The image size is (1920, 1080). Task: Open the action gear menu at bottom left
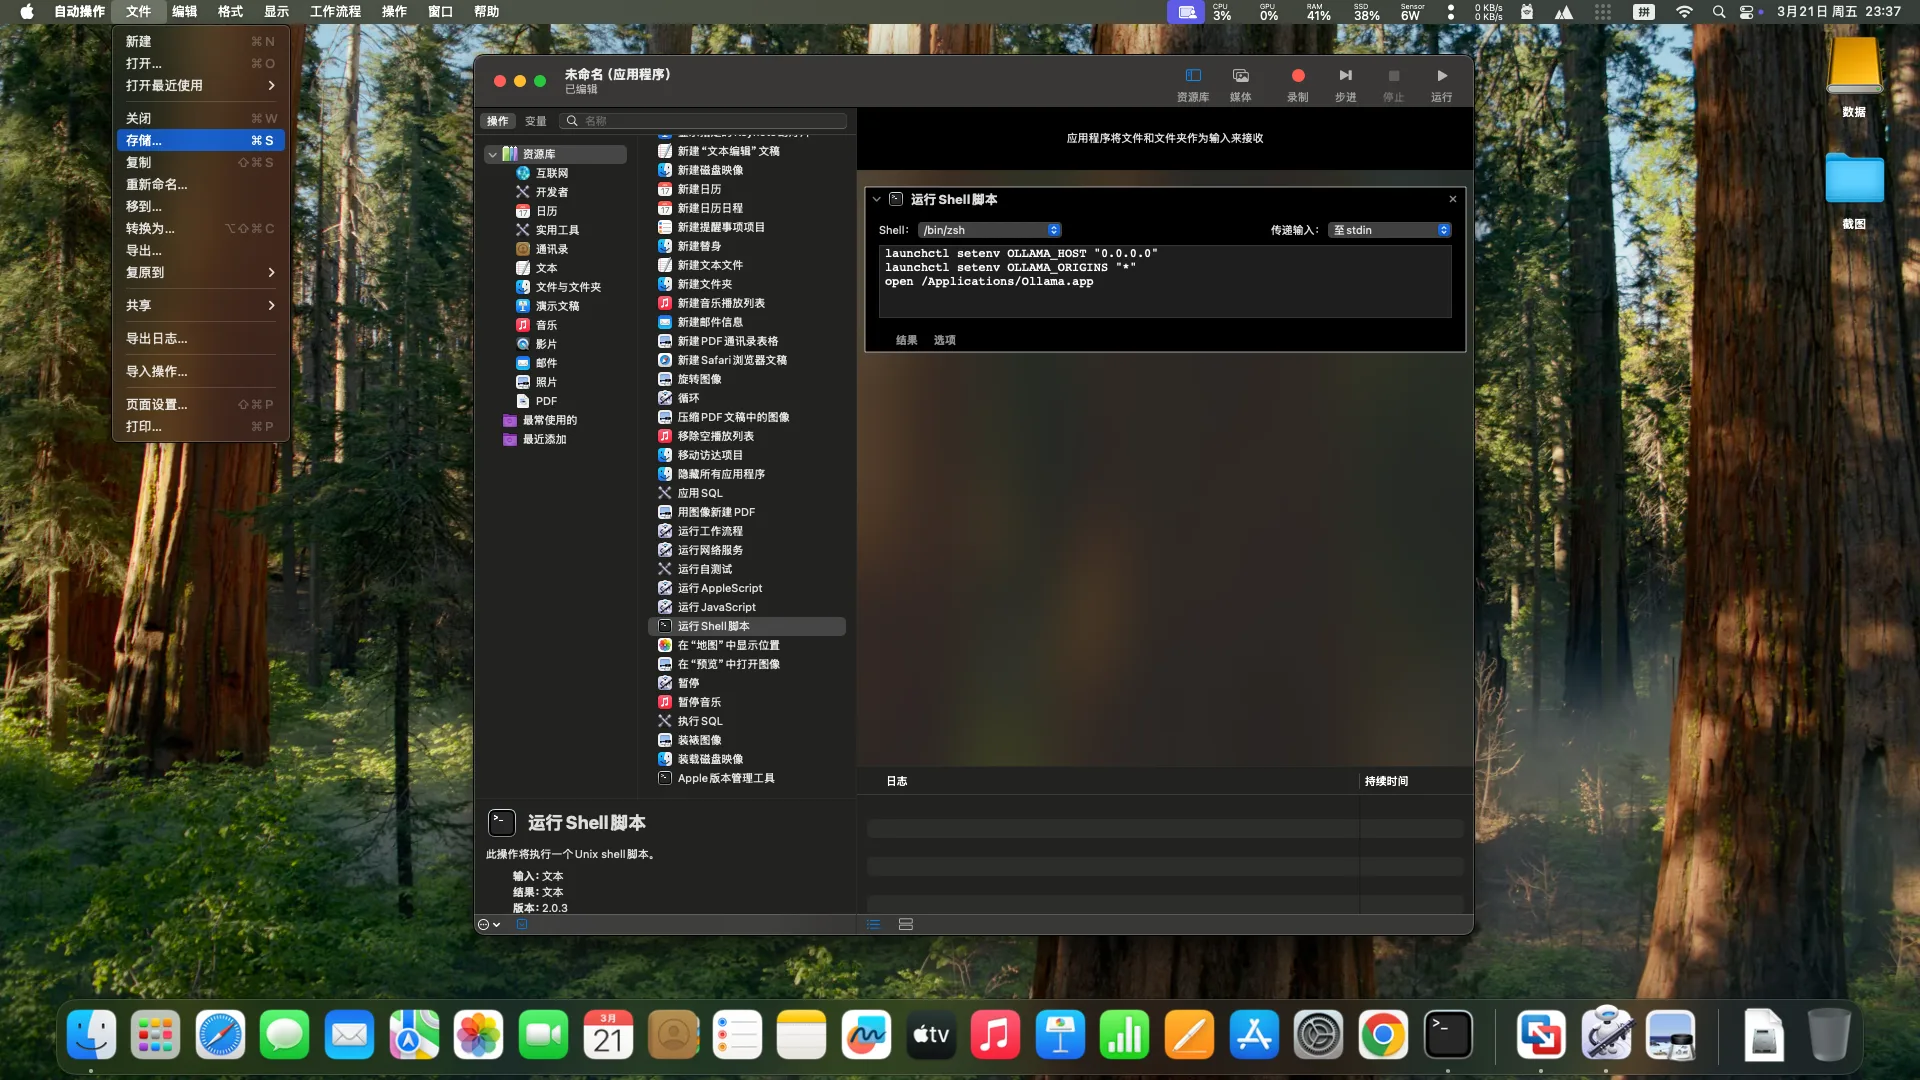pos(489,925)
